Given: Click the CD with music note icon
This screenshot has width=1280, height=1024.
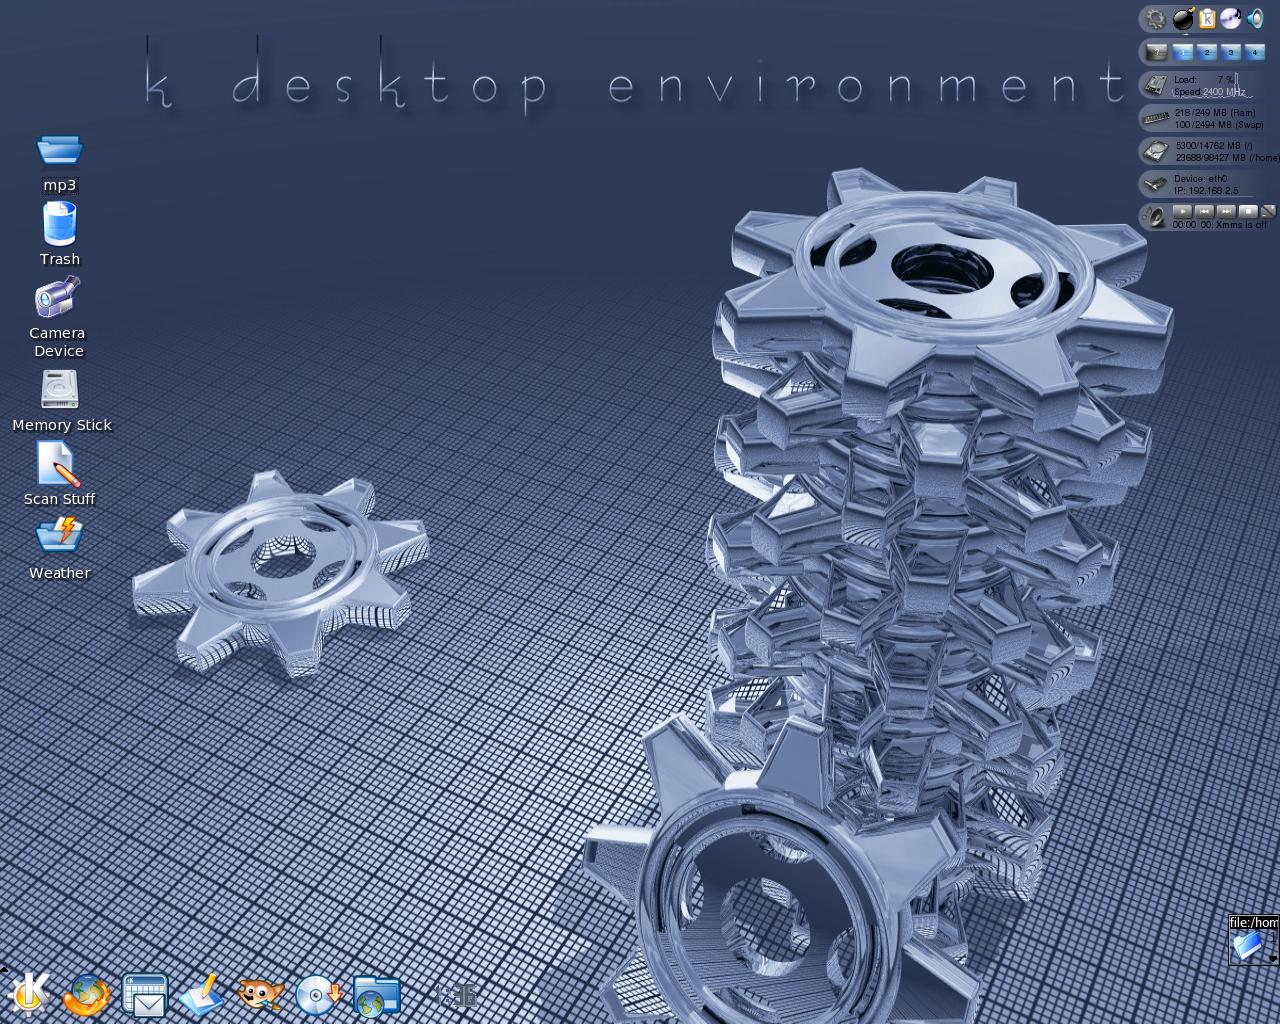Looking at the screenshot, I should pyautogui.click(x=1231, y=17).
